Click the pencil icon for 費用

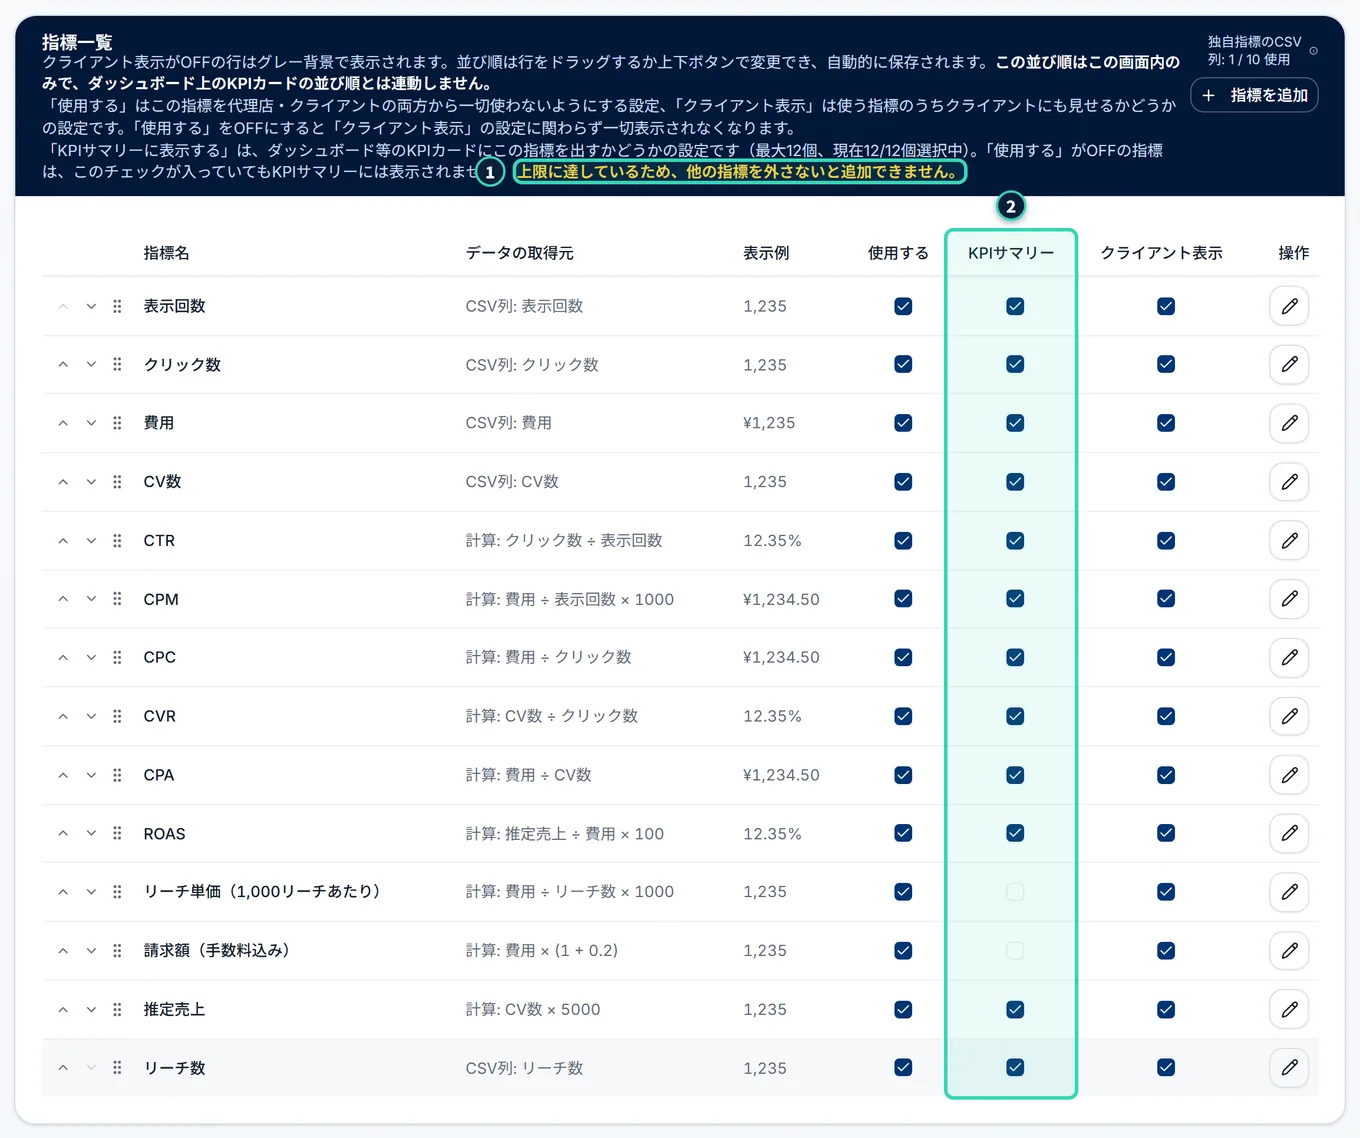pos(1289,423)
